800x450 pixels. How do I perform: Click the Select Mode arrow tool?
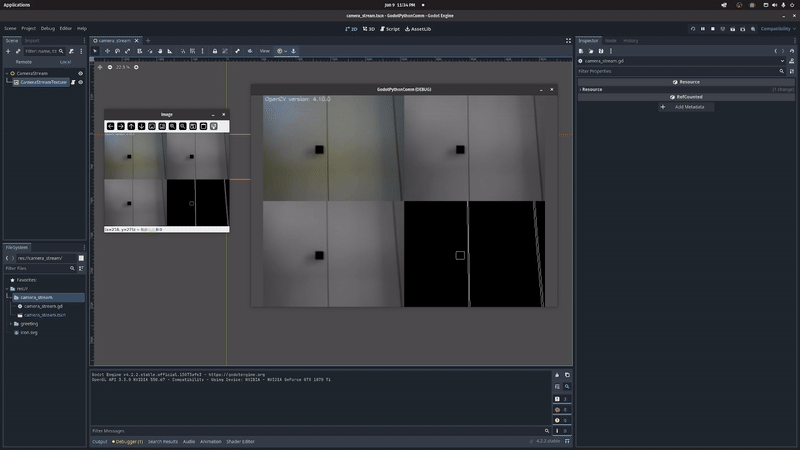[96, 51]
